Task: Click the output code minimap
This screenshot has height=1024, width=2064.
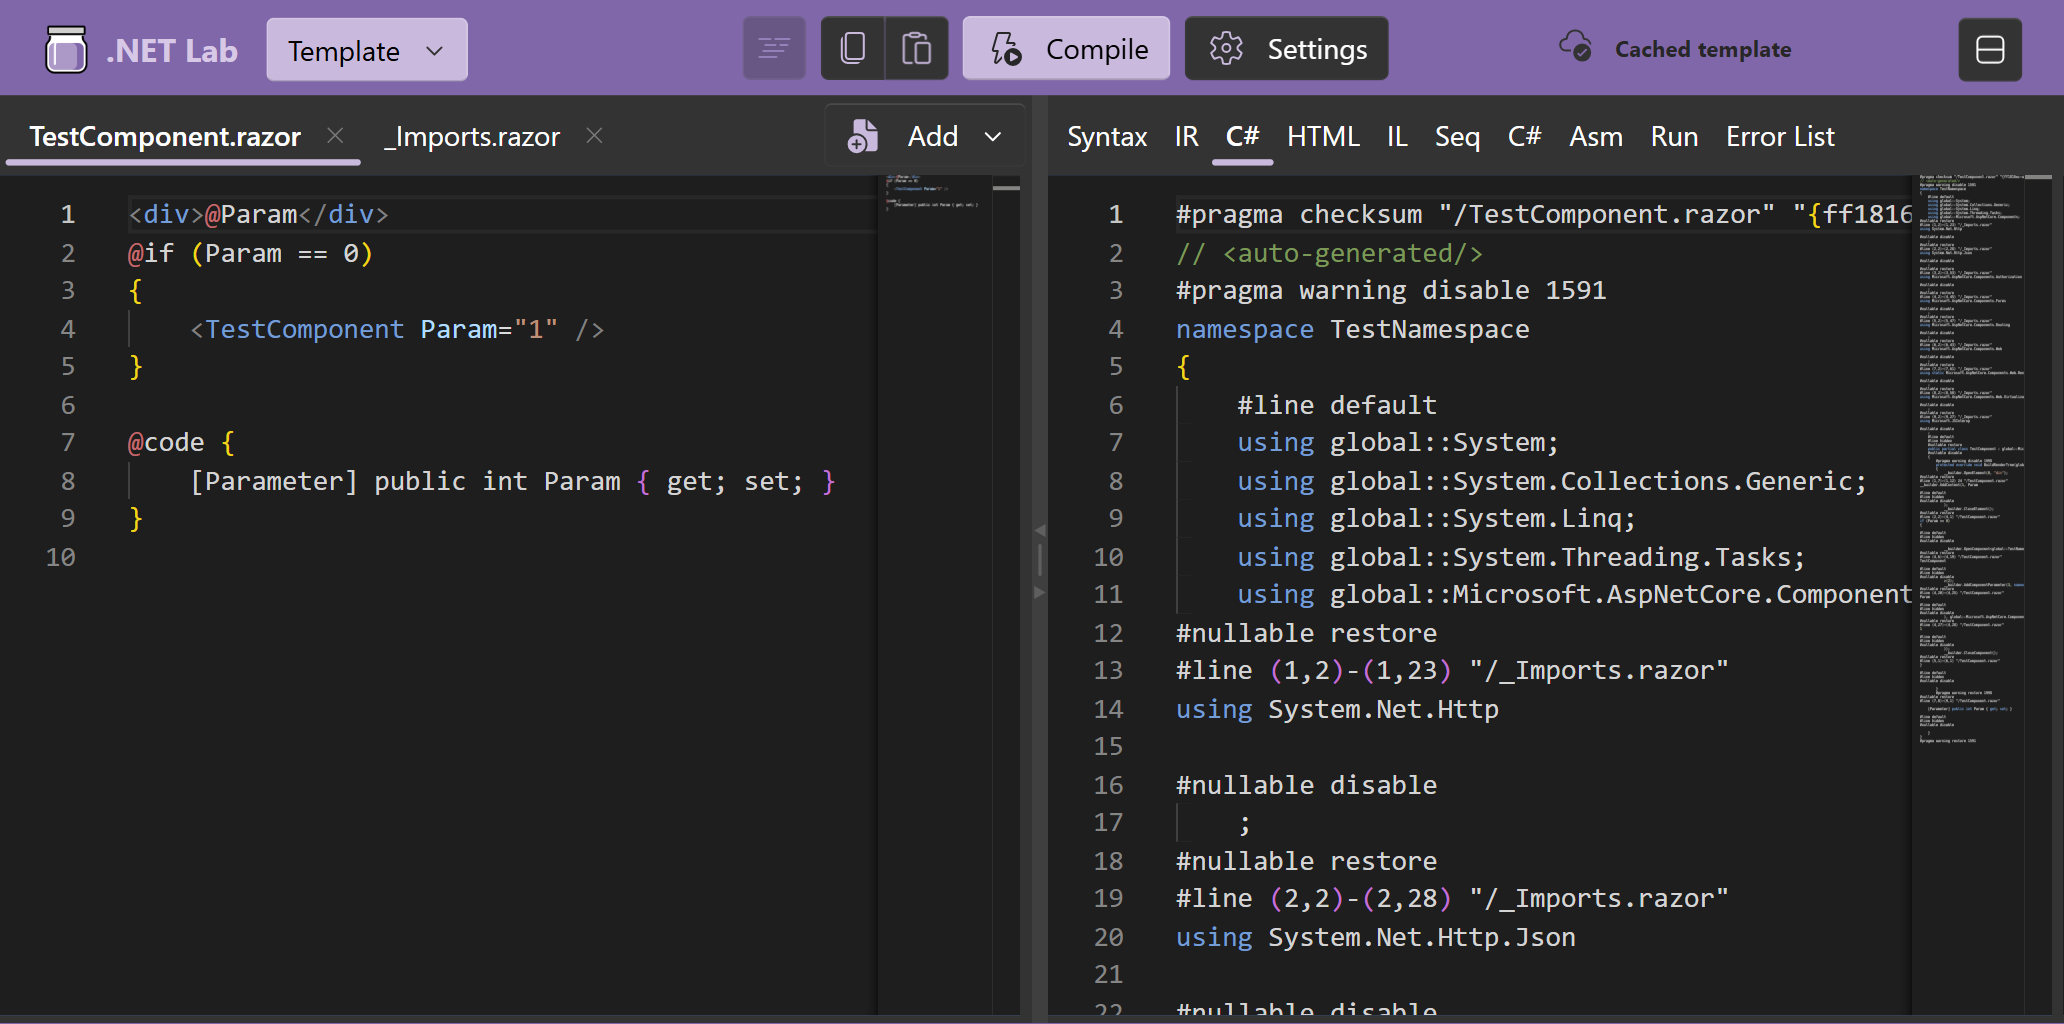Action: click(1970, 460)
